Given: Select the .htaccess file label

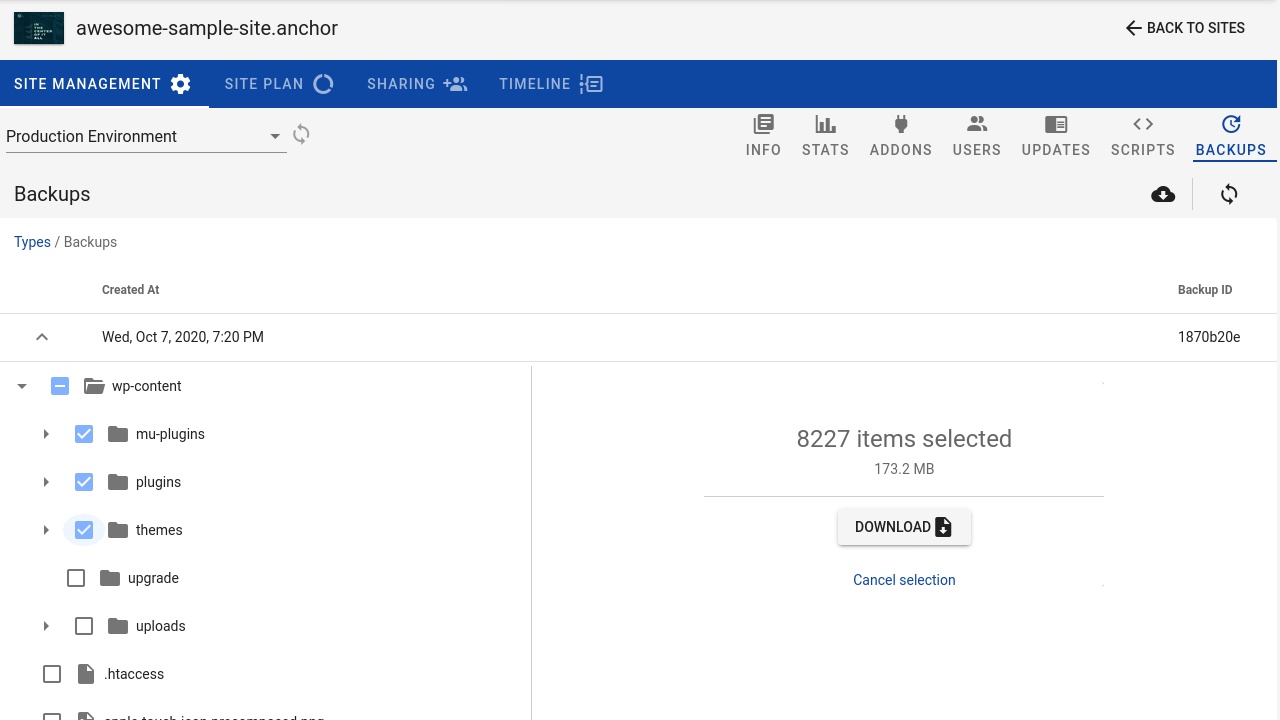Looking at the screenshot, I should pos(134,674).
